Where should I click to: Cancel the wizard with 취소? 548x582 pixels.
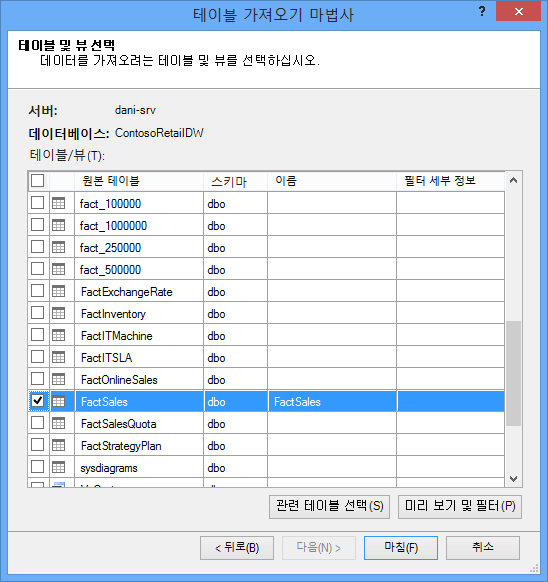tap(483, 547)
